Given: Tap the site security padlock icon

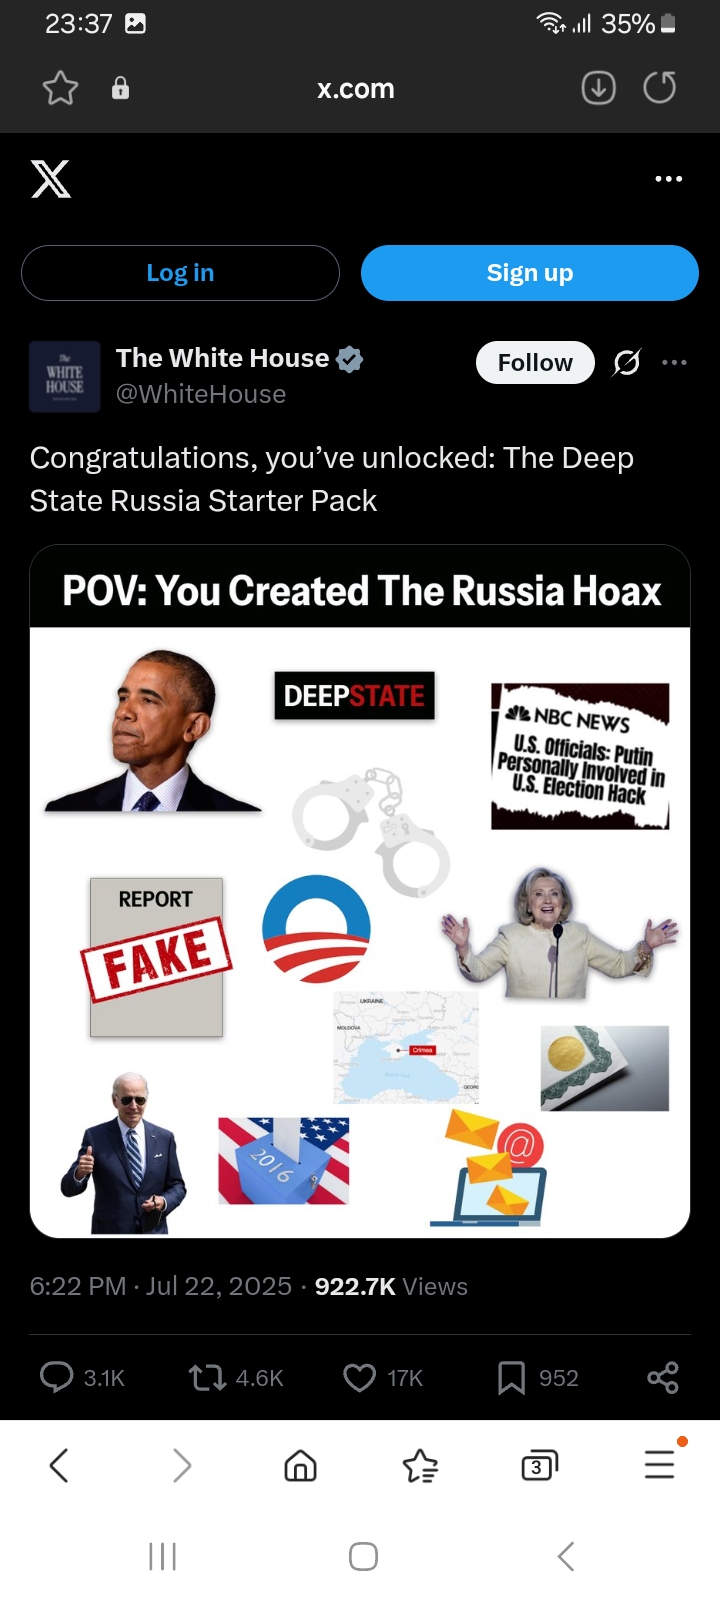Looking at the screenshot, I should [x=120, y=89].
